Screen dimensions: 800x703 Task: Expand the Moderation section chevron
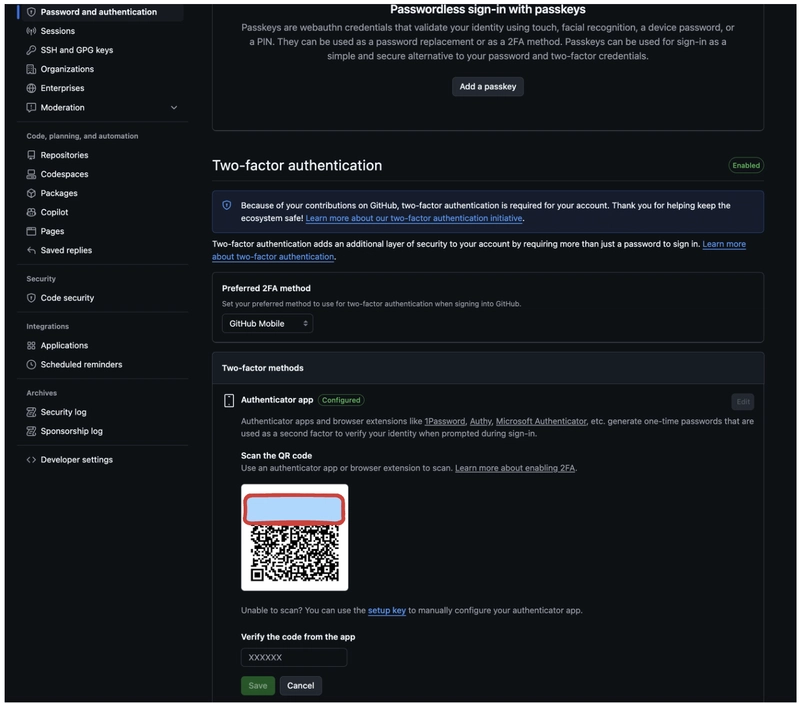click(x=174, y=108)
